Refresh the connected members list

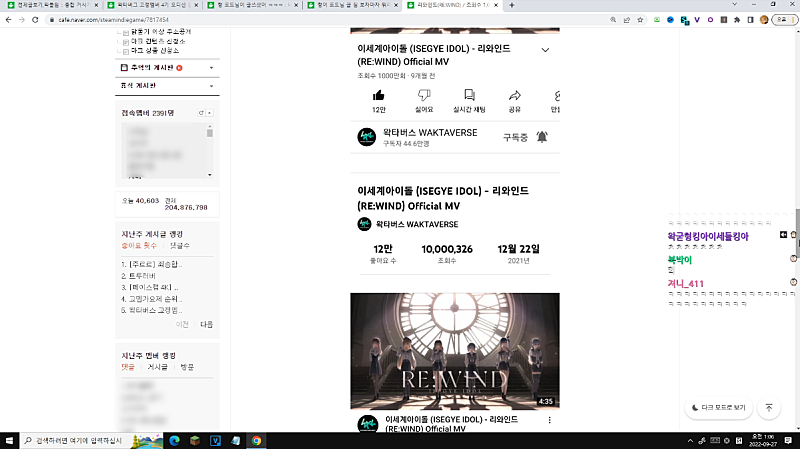coord(201,113)
